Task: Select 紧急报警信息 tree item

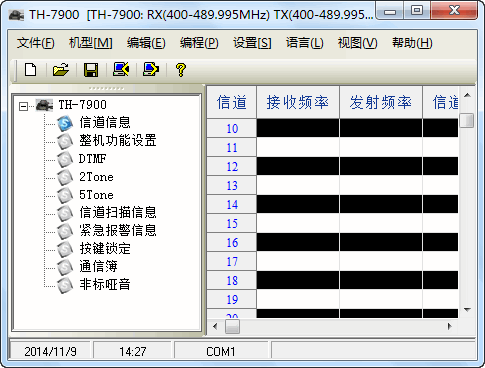Action: (118, 230)
